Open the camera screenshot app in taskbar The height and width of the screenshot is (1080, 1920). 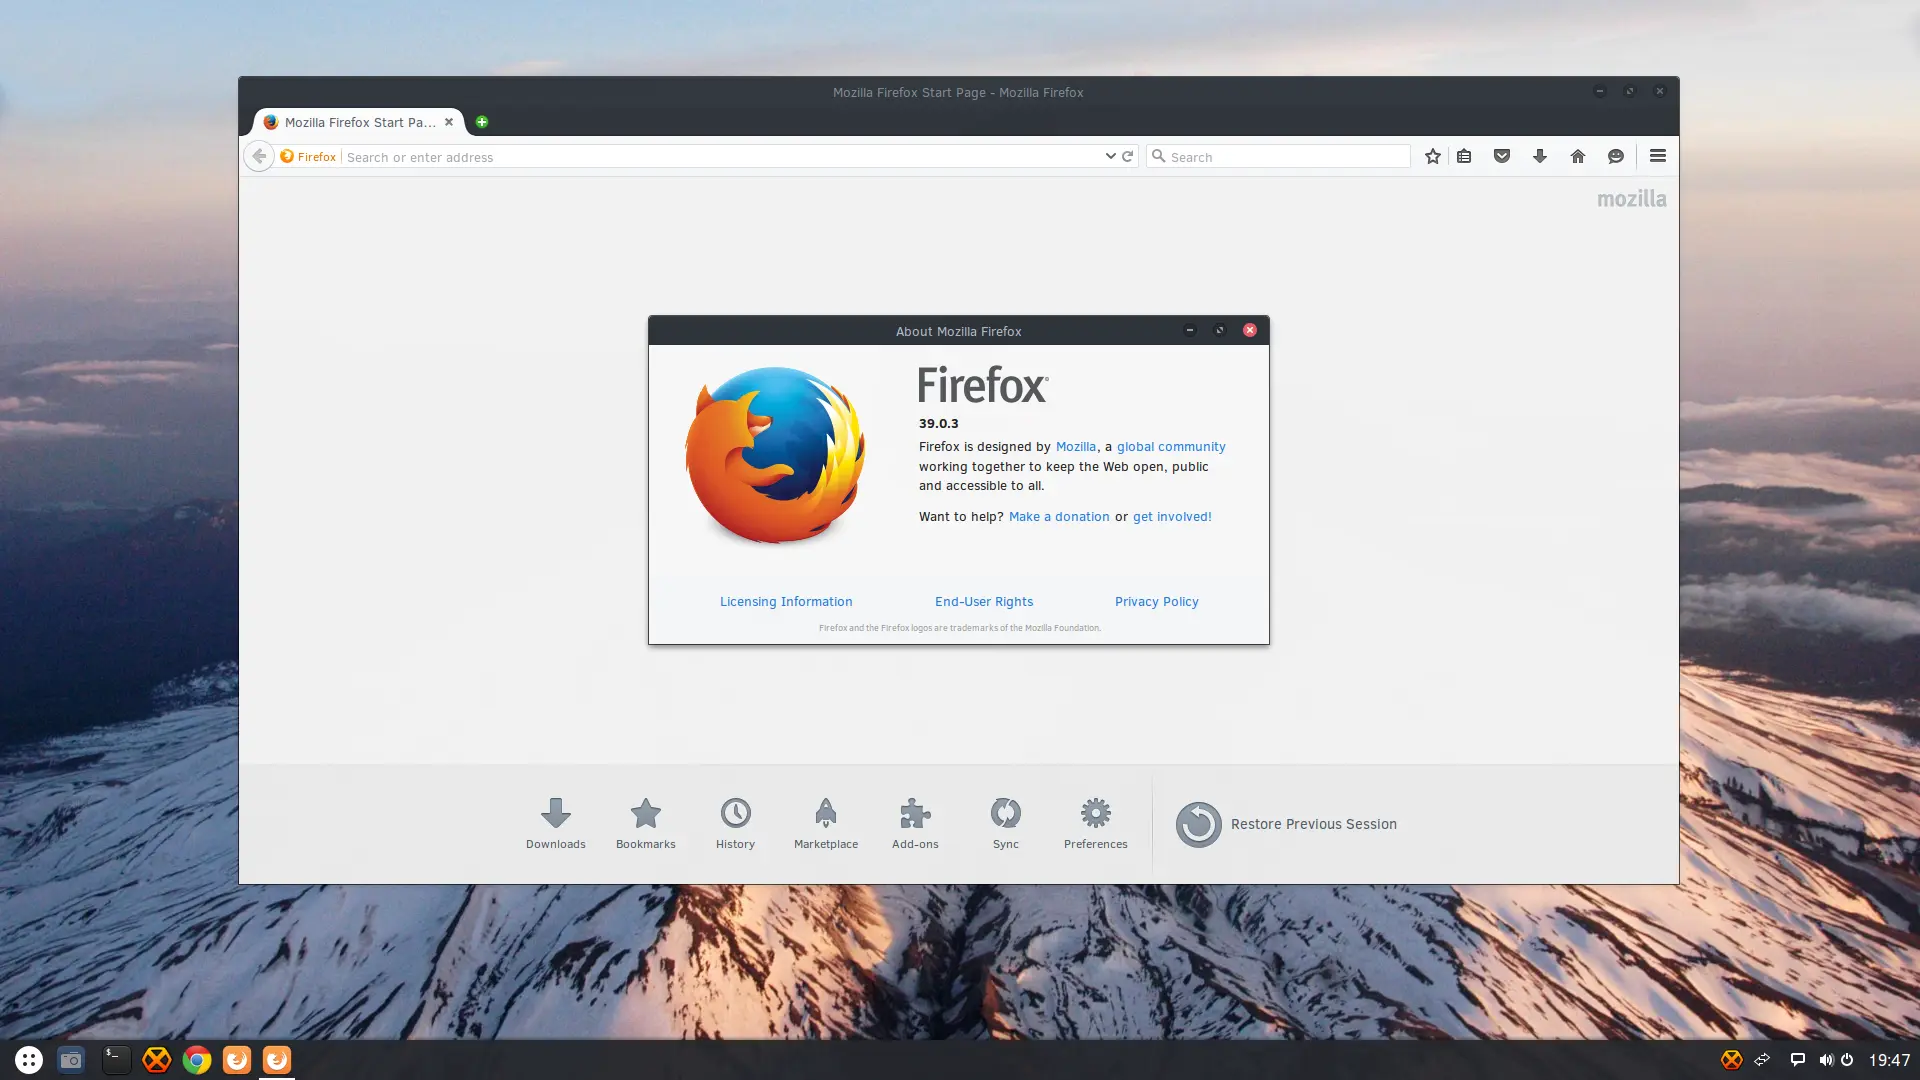(71, 1060)
